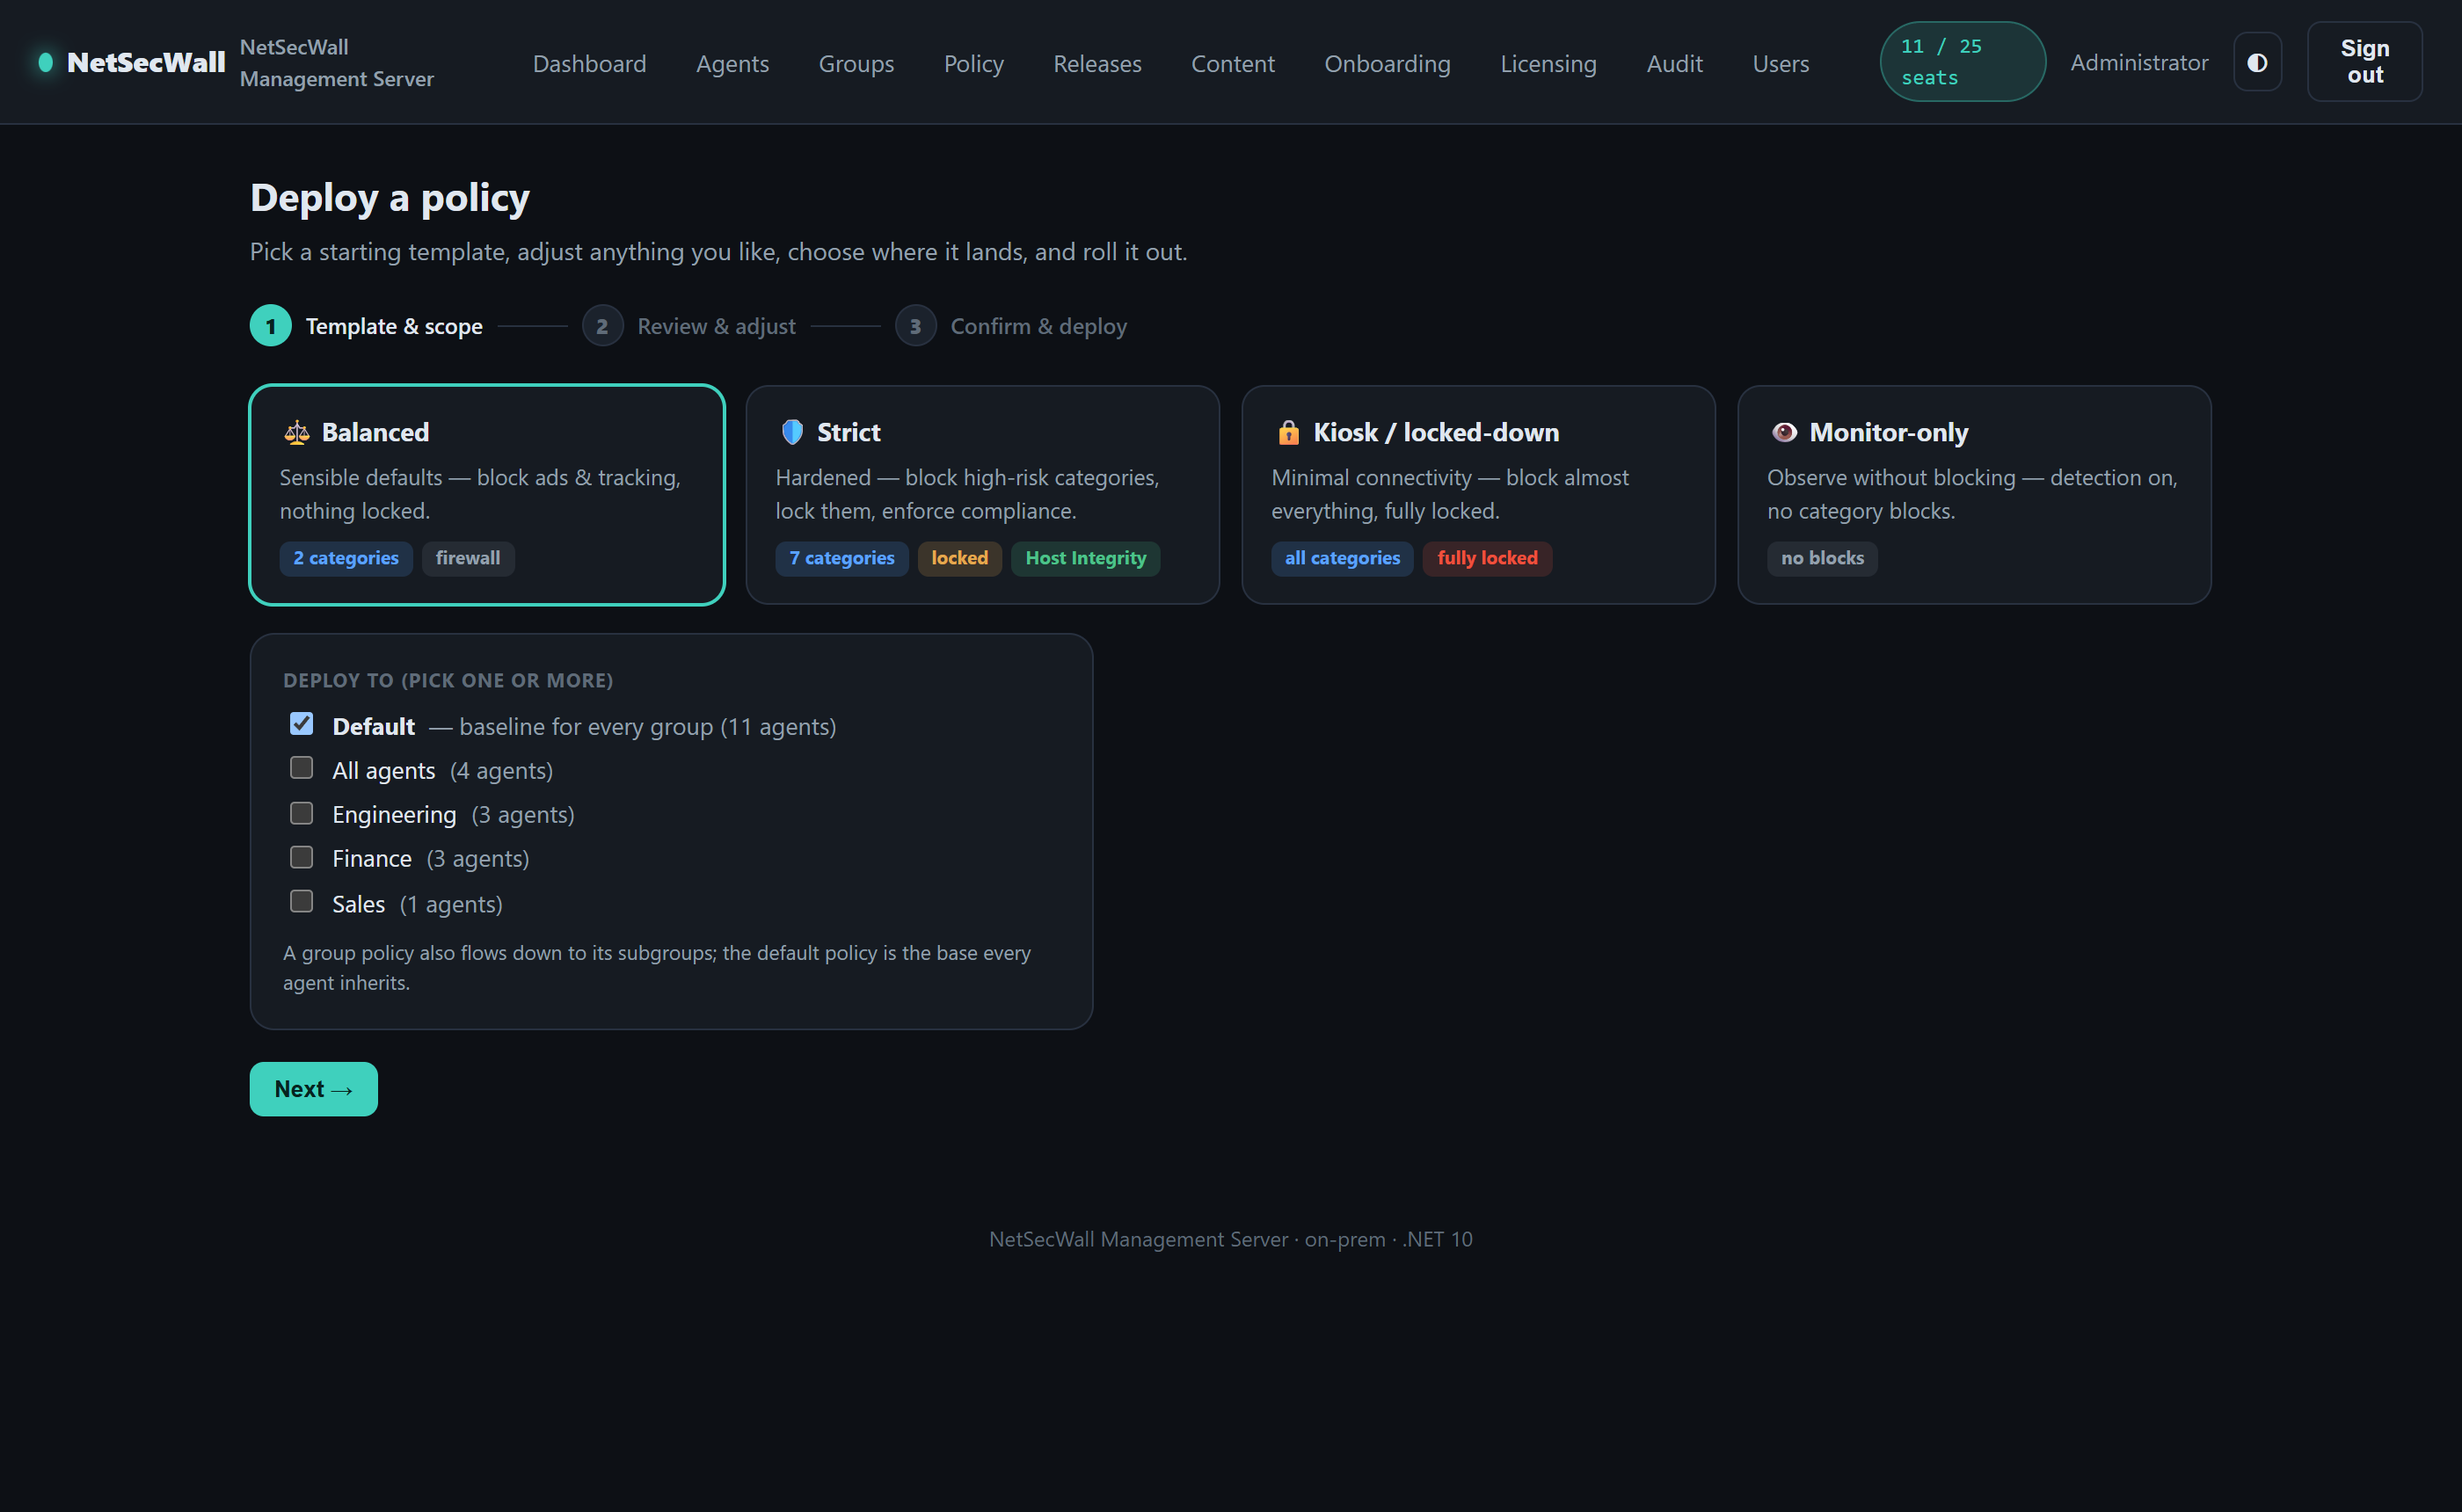Click the 'firewall' tag
Image resolution: width=2462 pixels, height=1512 pixels.
point(468,558)
